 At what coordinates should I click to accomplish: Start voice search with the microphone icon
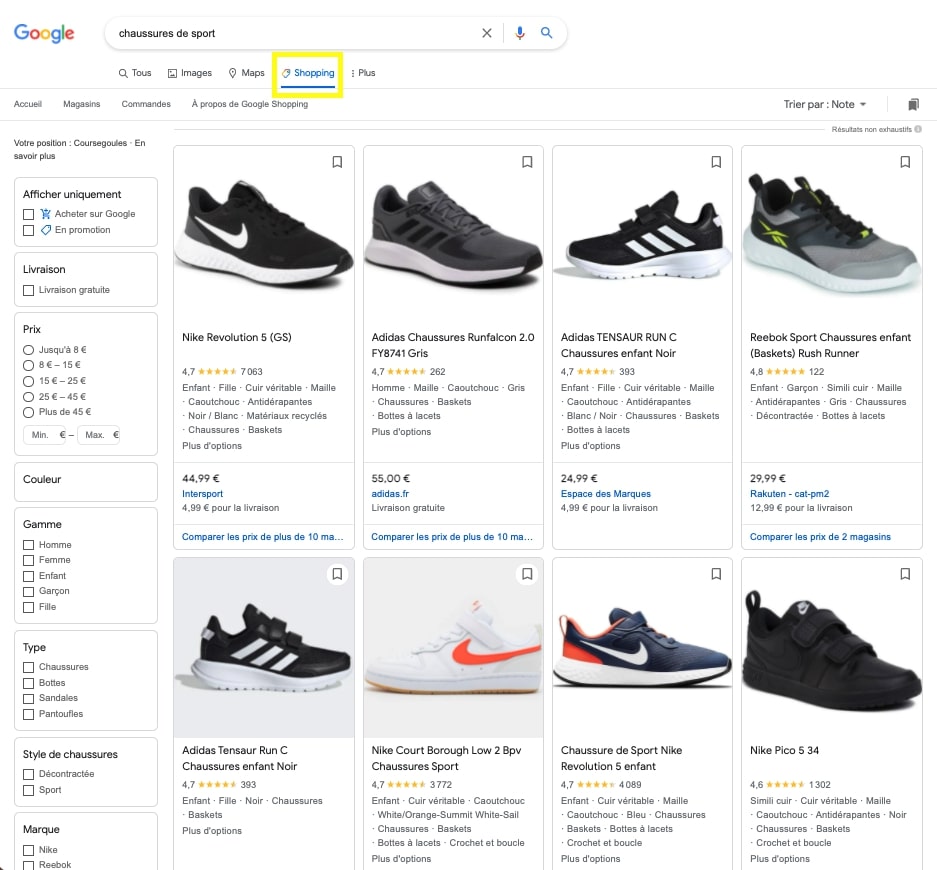[520, 33]
